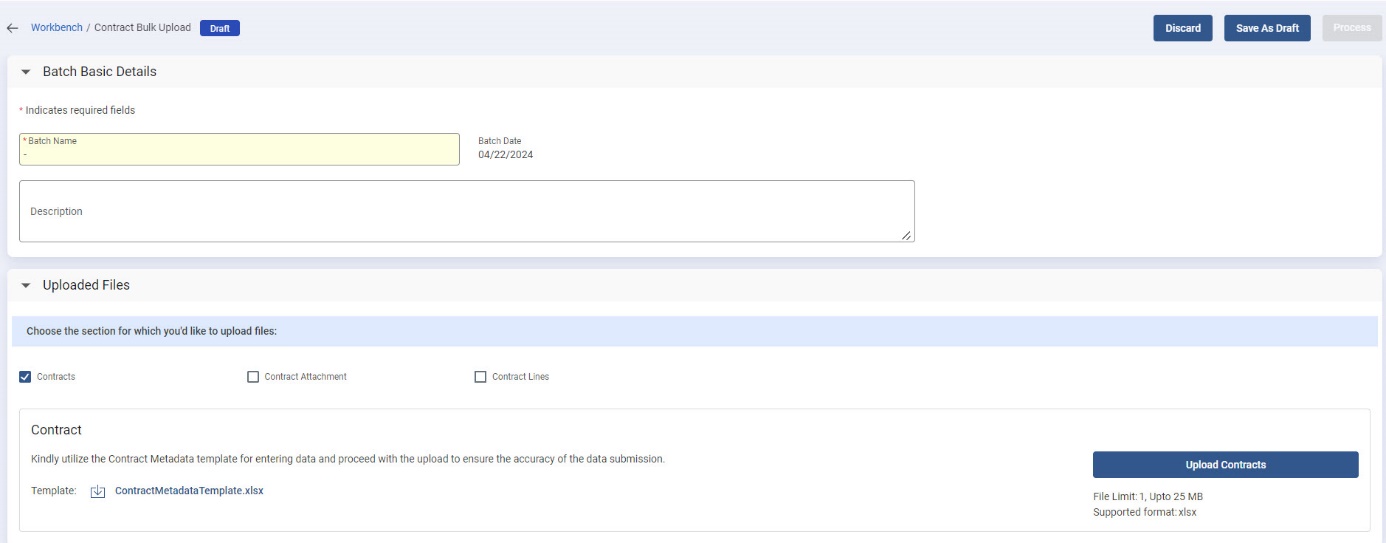Click the Process button

(1351, 28)
